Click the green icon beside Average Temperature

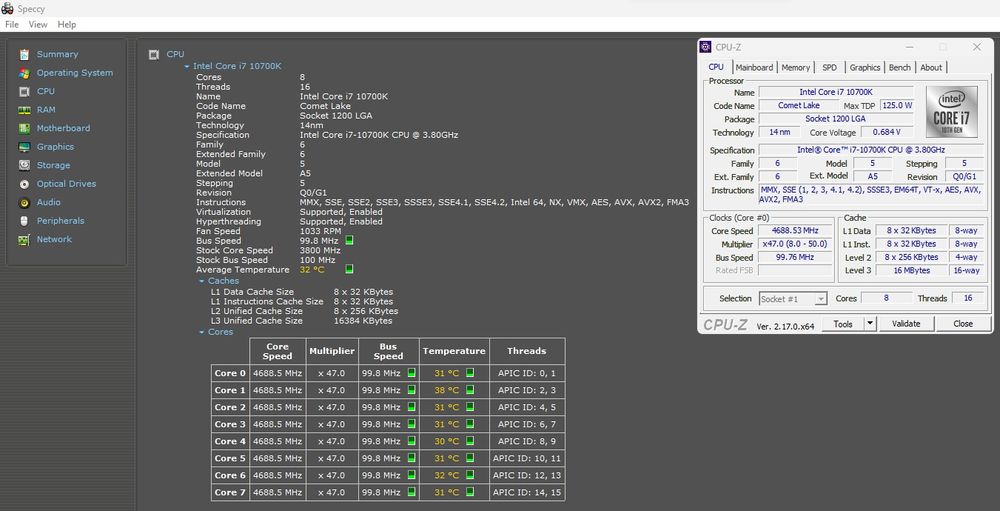[x=349, y=269]
